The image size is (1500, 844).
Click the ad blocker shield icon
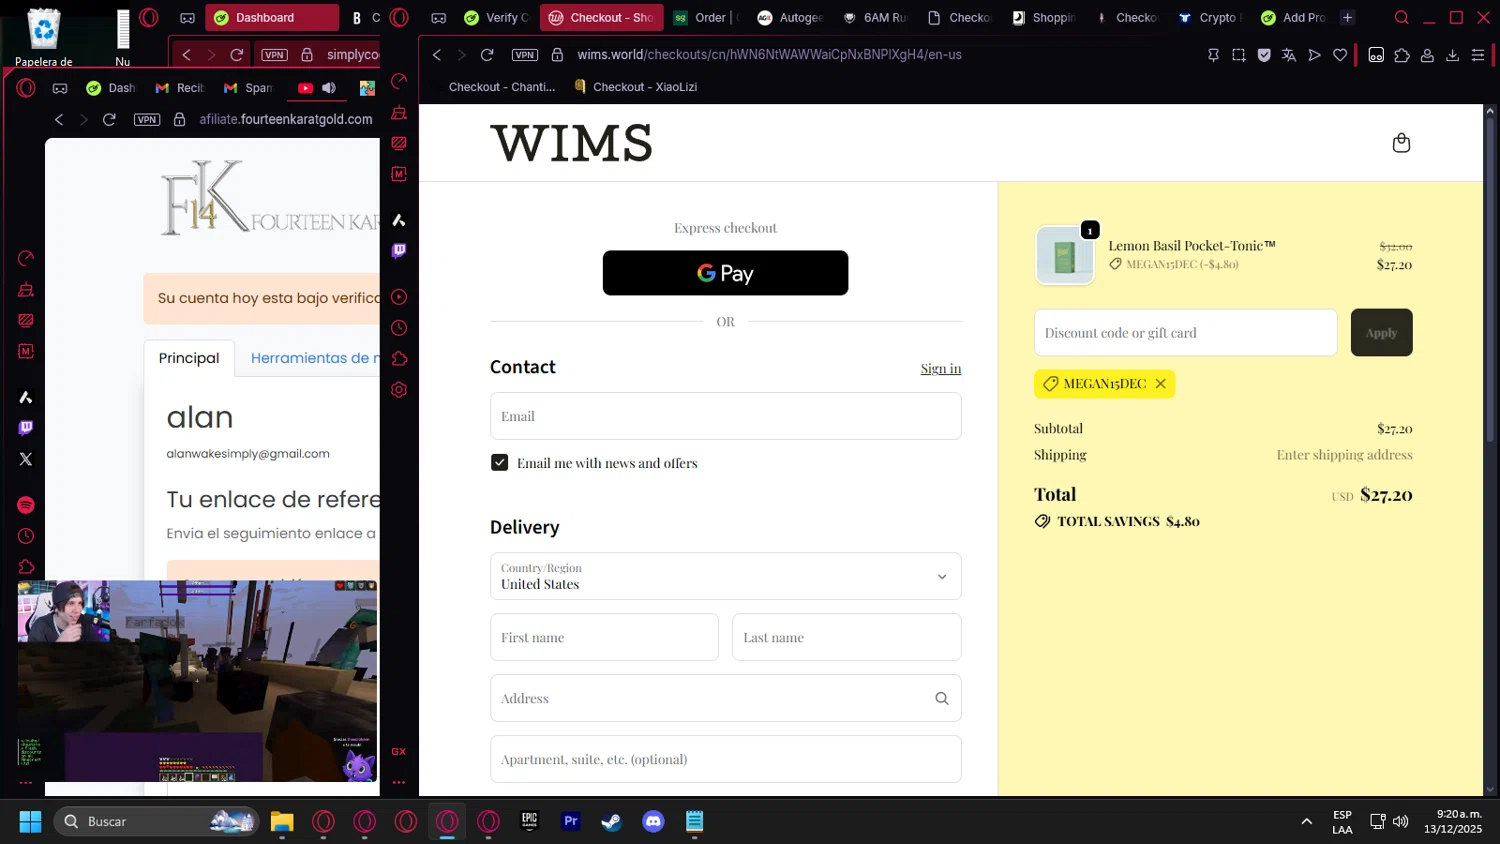[1264, 55]
